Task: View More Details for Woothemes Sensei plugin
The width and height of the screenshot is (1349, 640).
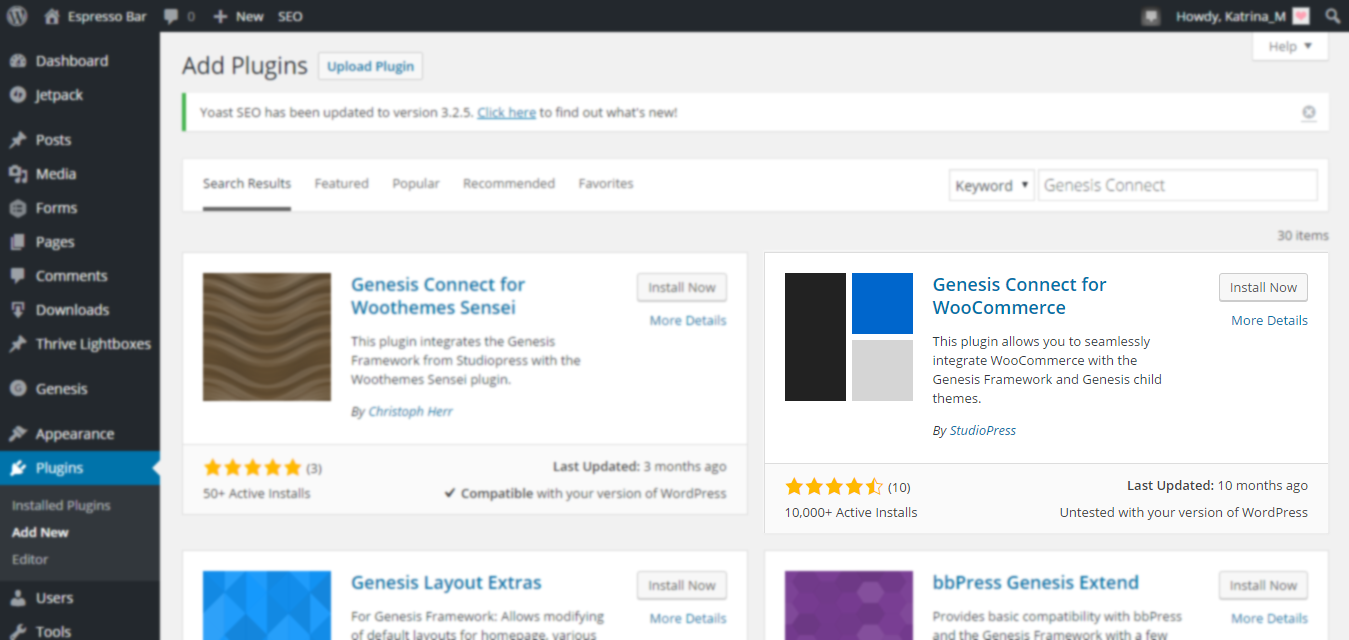Action: (688, 321)
